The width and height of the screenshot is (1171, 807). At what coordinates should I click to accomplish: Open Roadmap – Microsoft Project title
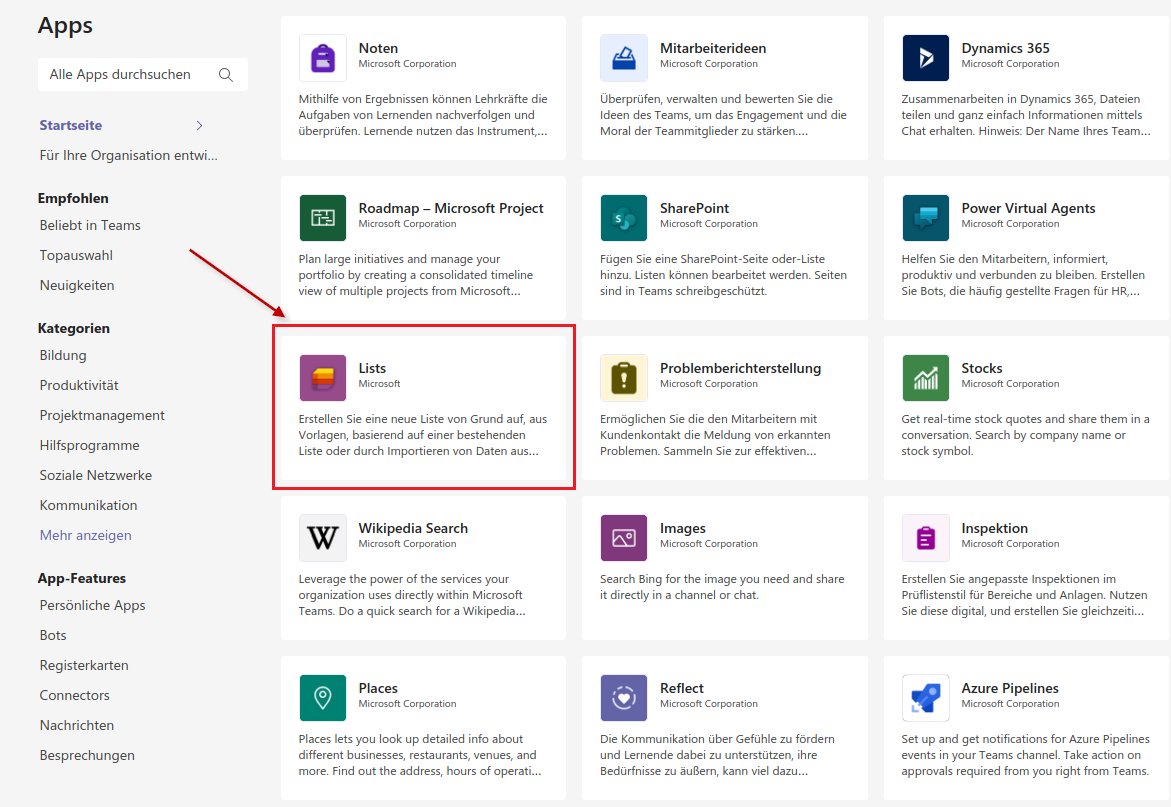click(x=451, y=208)
